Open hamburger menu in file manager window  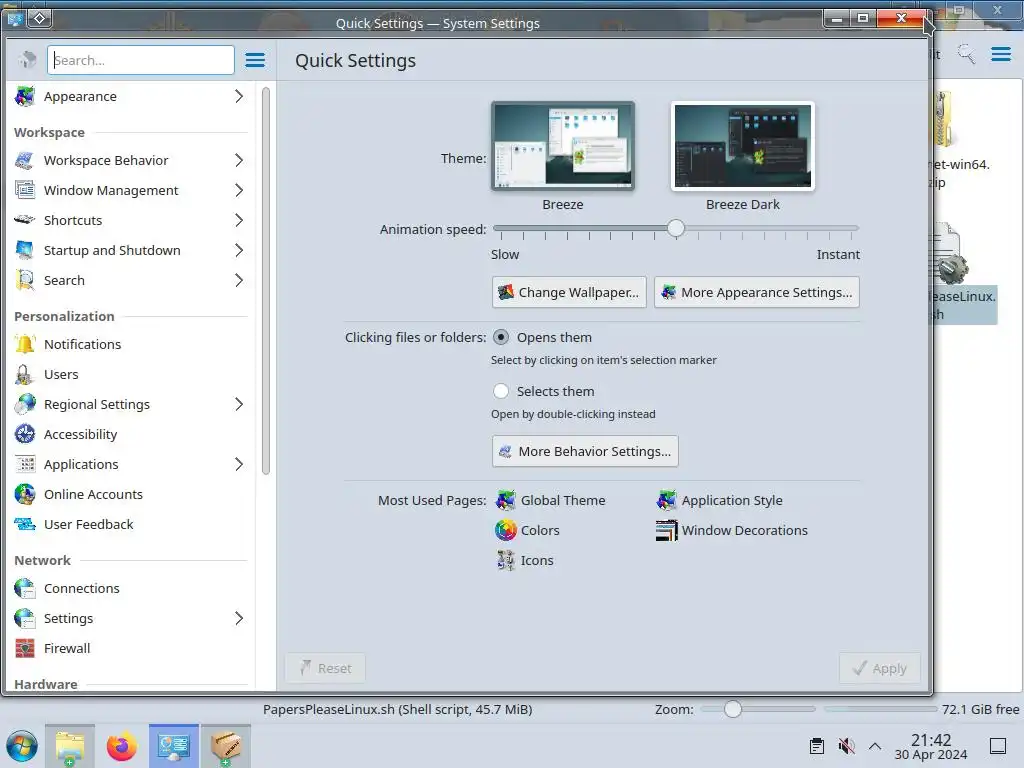1001,54
